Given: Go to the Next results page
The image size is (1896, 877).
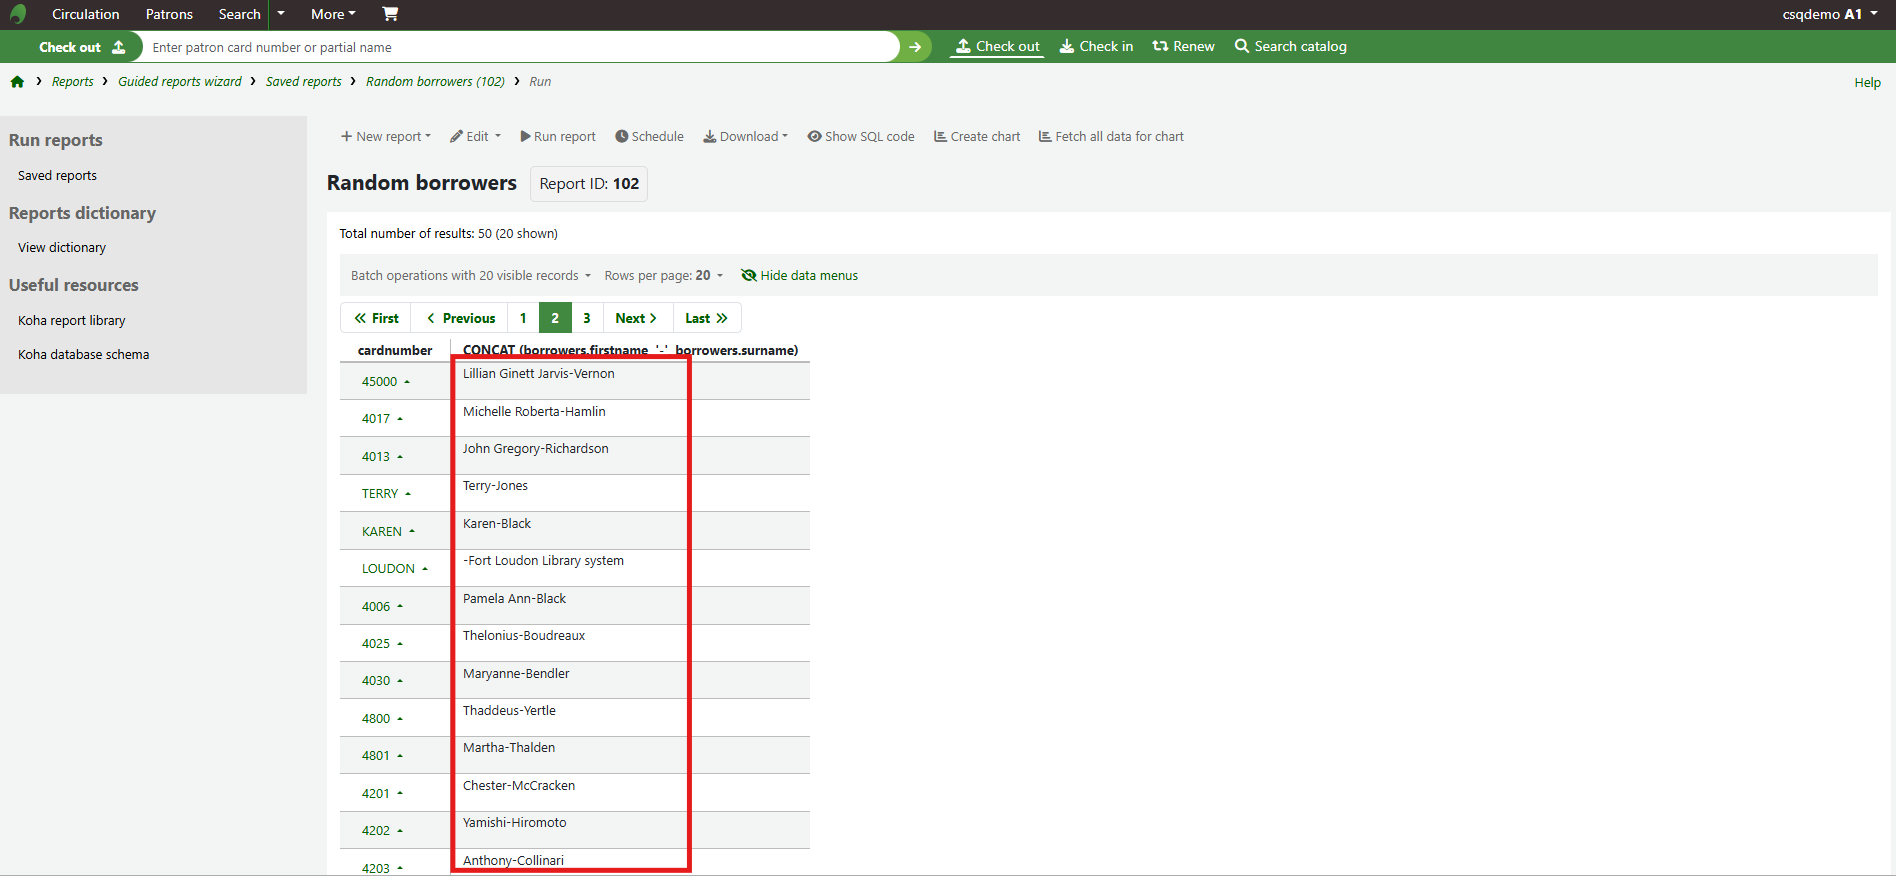Looking at the screenshot, I should pos(637,318).
